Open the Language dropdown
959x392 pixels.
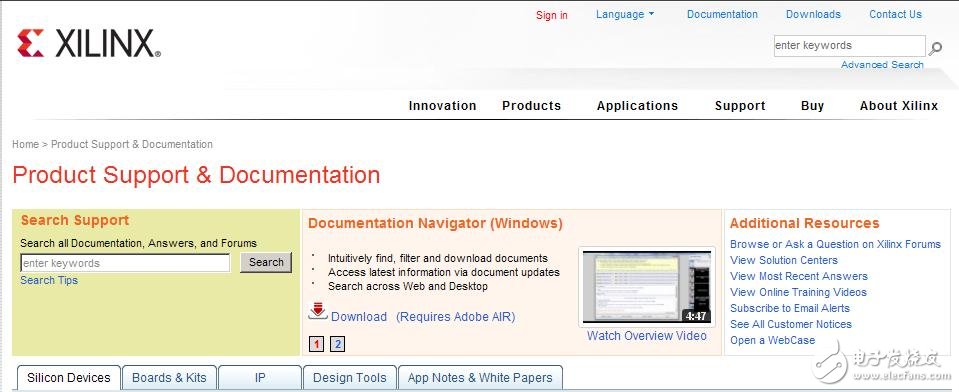(624, 14)
